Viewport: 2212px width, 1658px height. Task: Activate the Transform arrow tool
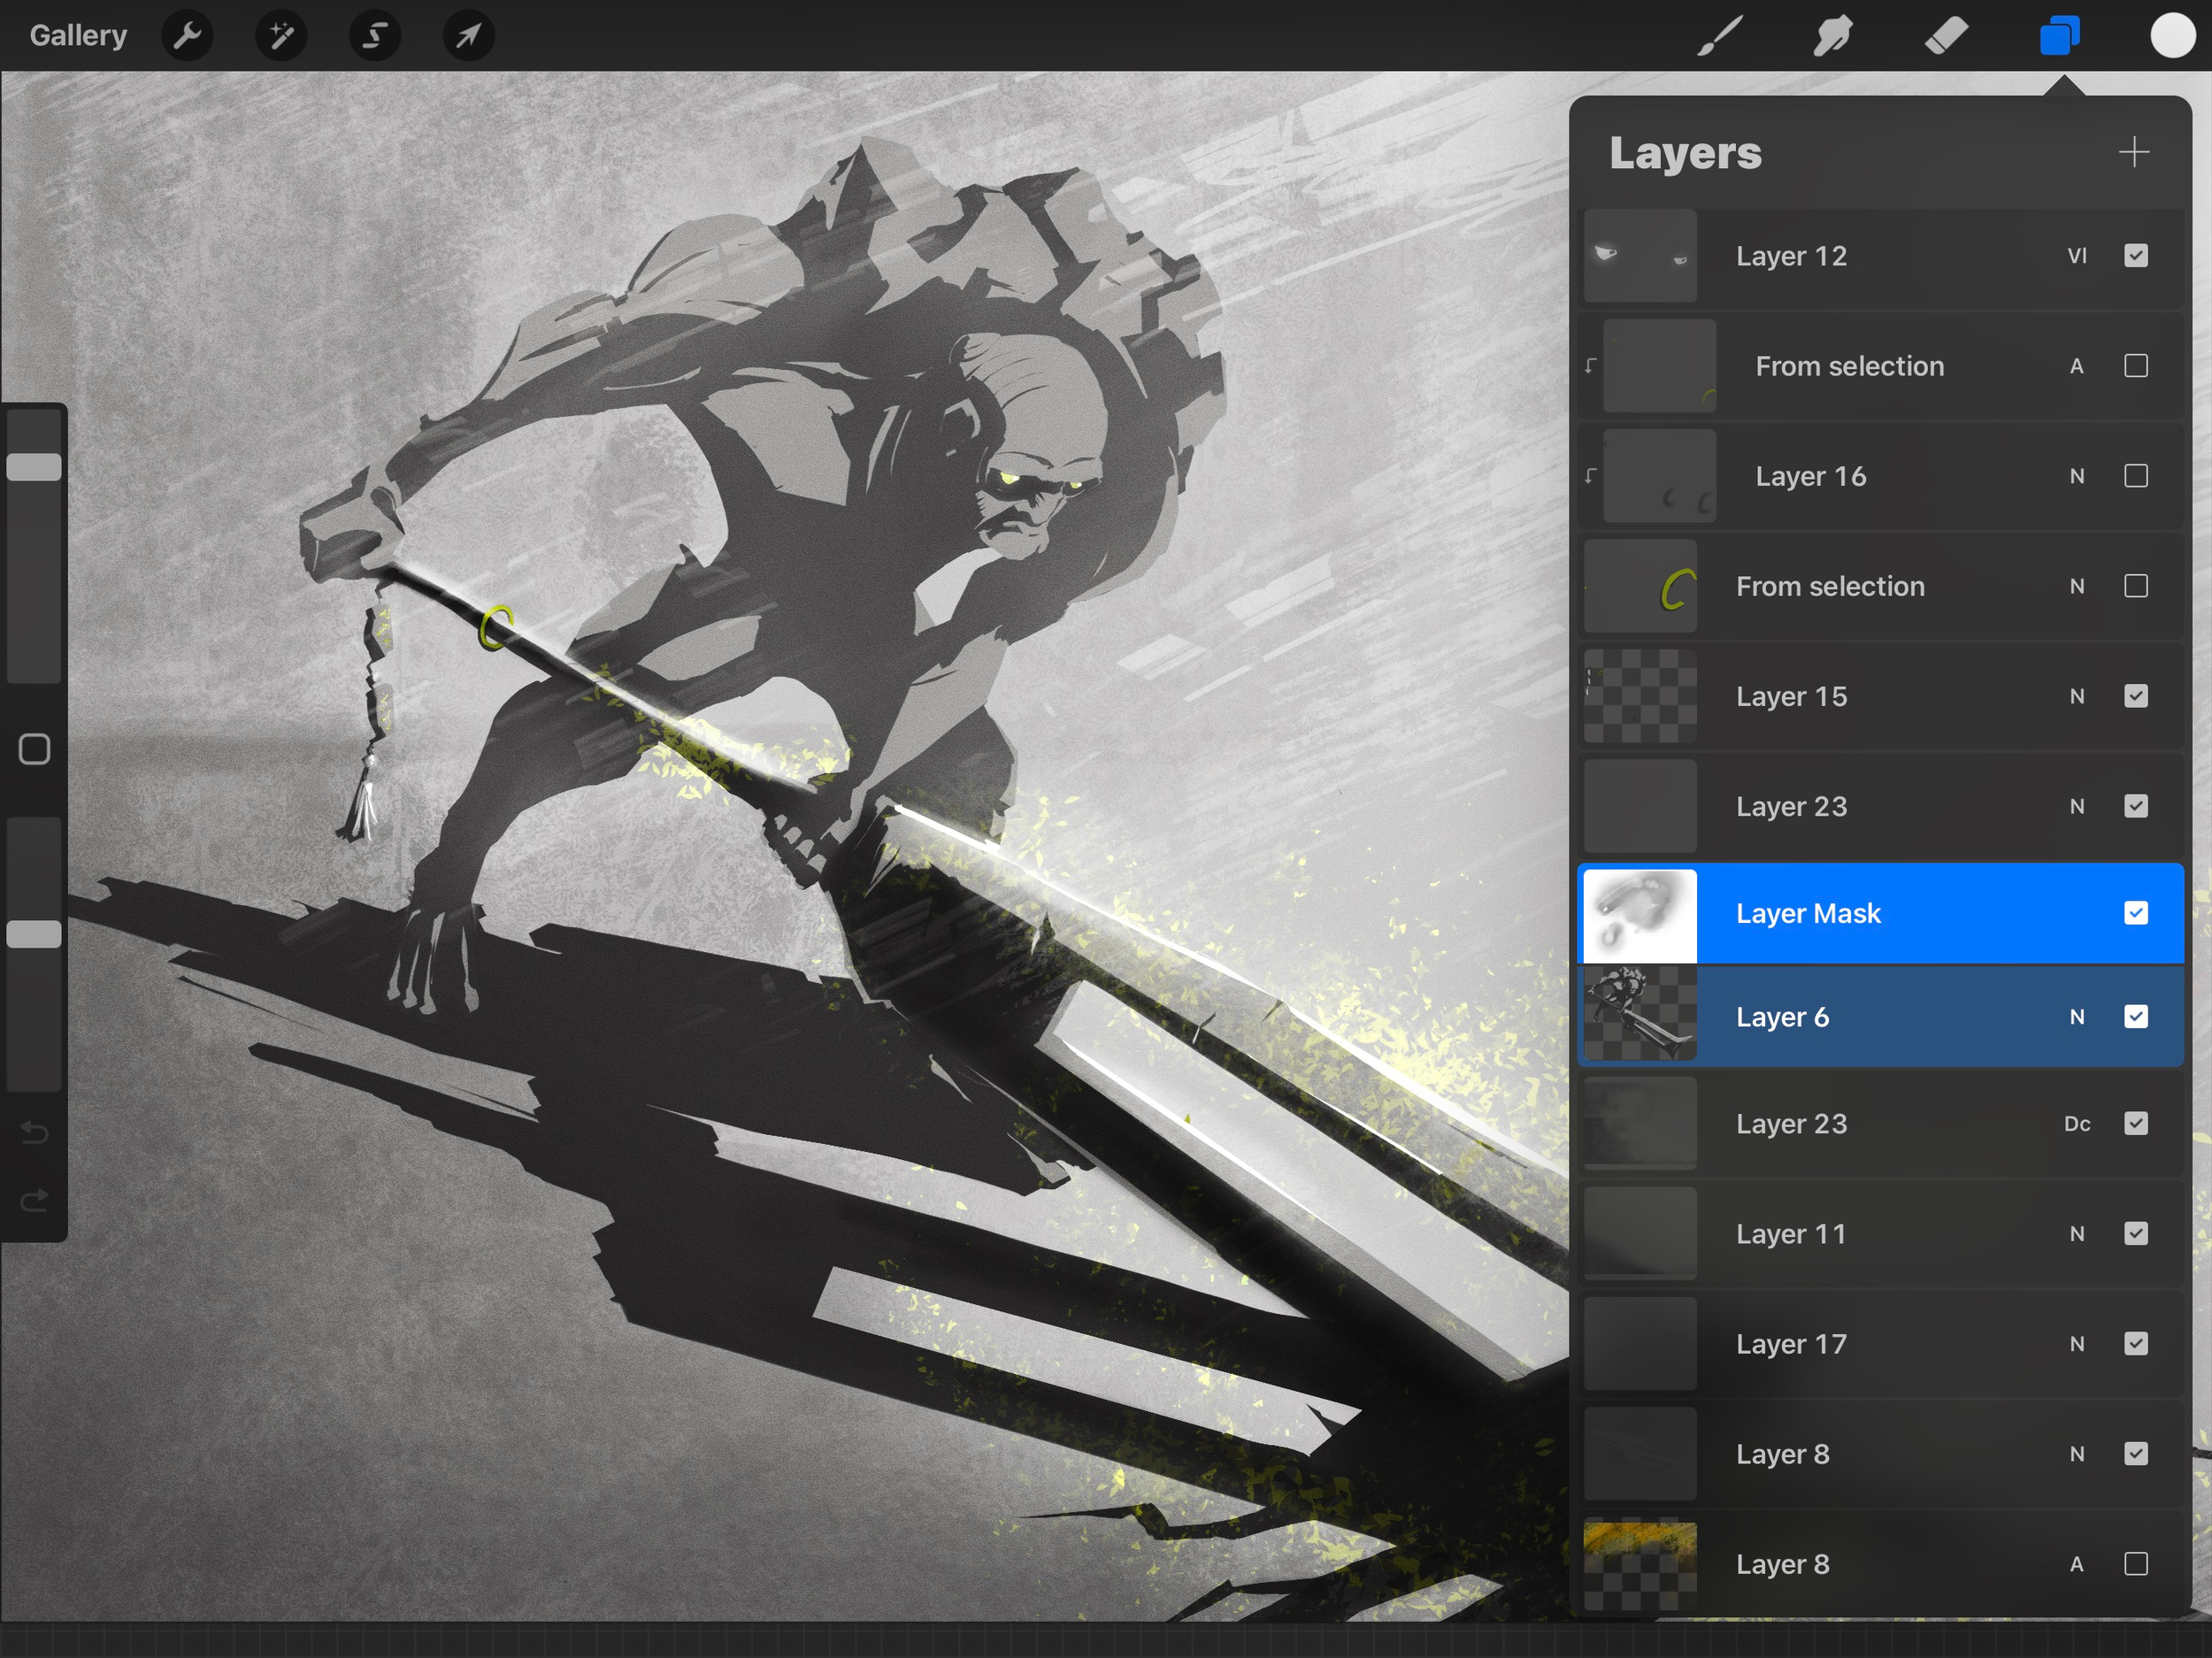coord(468,36)
